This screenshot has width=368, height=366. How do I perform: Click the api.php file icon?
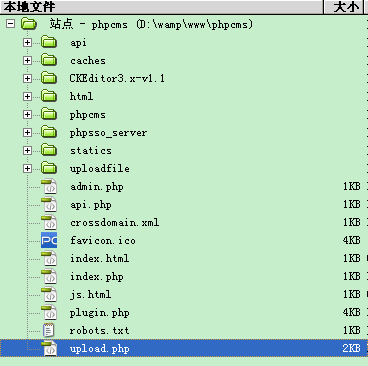click(x=49, y=204)
